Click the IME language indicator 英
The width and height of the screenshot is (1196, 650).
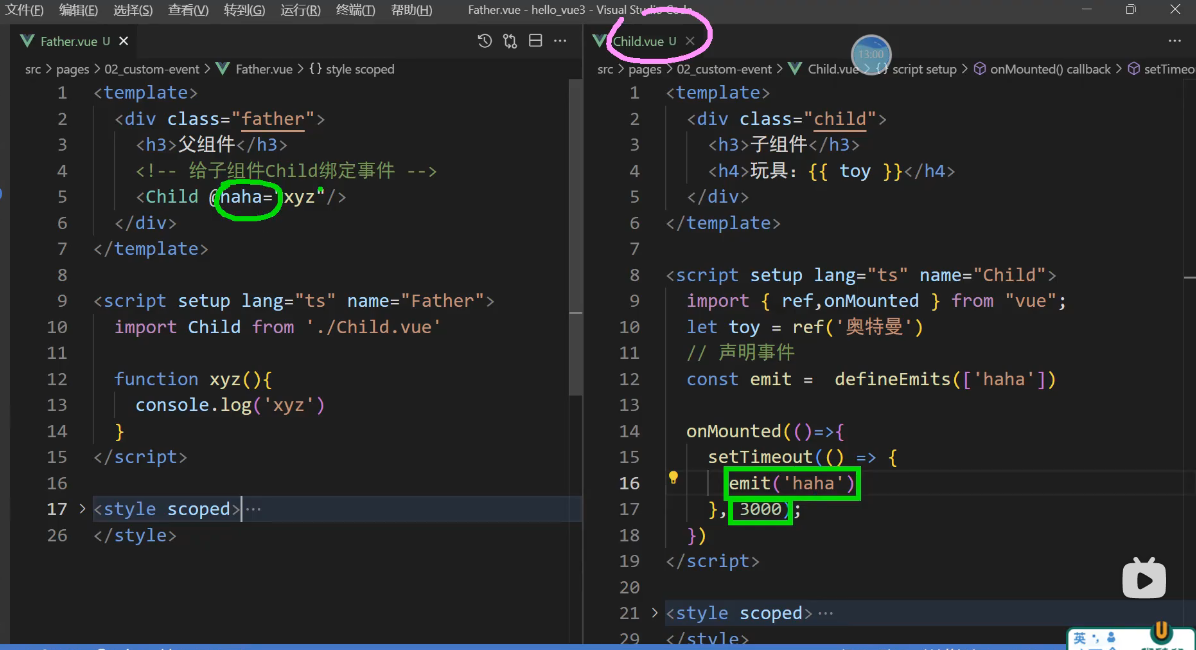pyautogui.click(x=1079, y=639)
